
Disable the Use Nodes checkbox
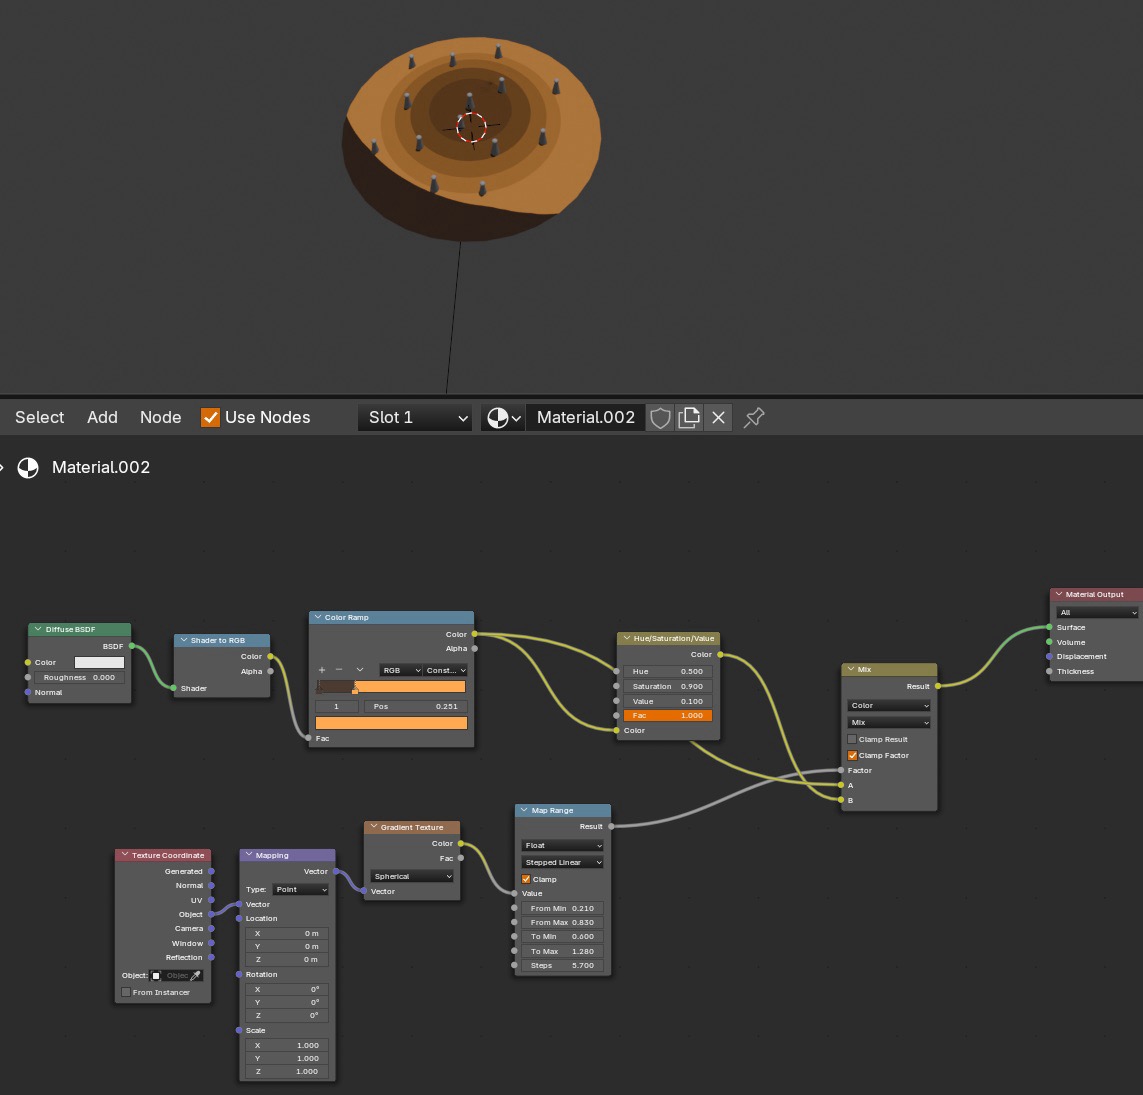(x=210, y=418)
